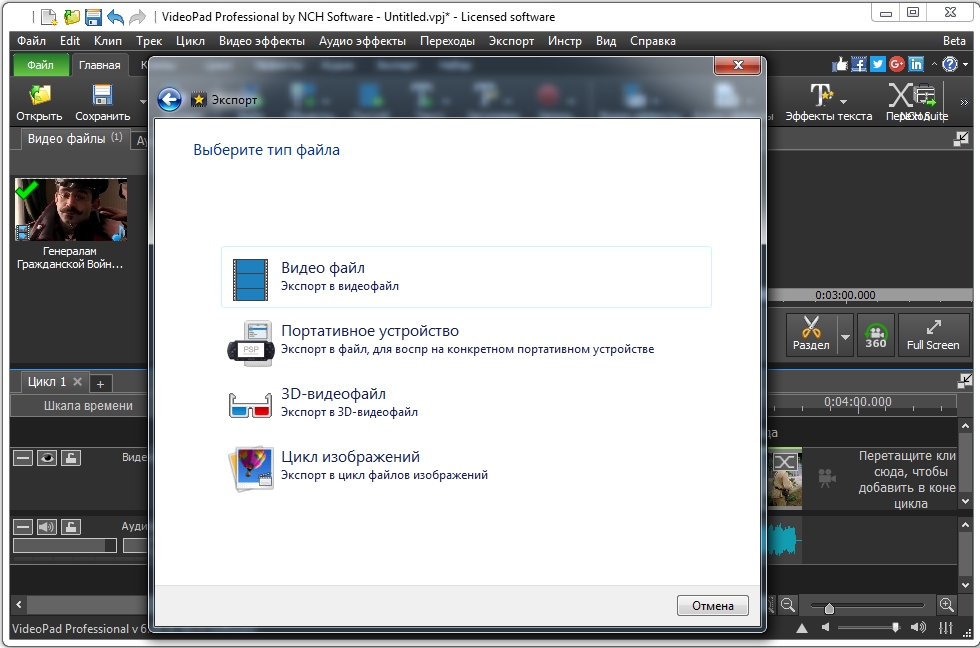Go back with the Экспорт dialog arrow

(x=169, y=99)
